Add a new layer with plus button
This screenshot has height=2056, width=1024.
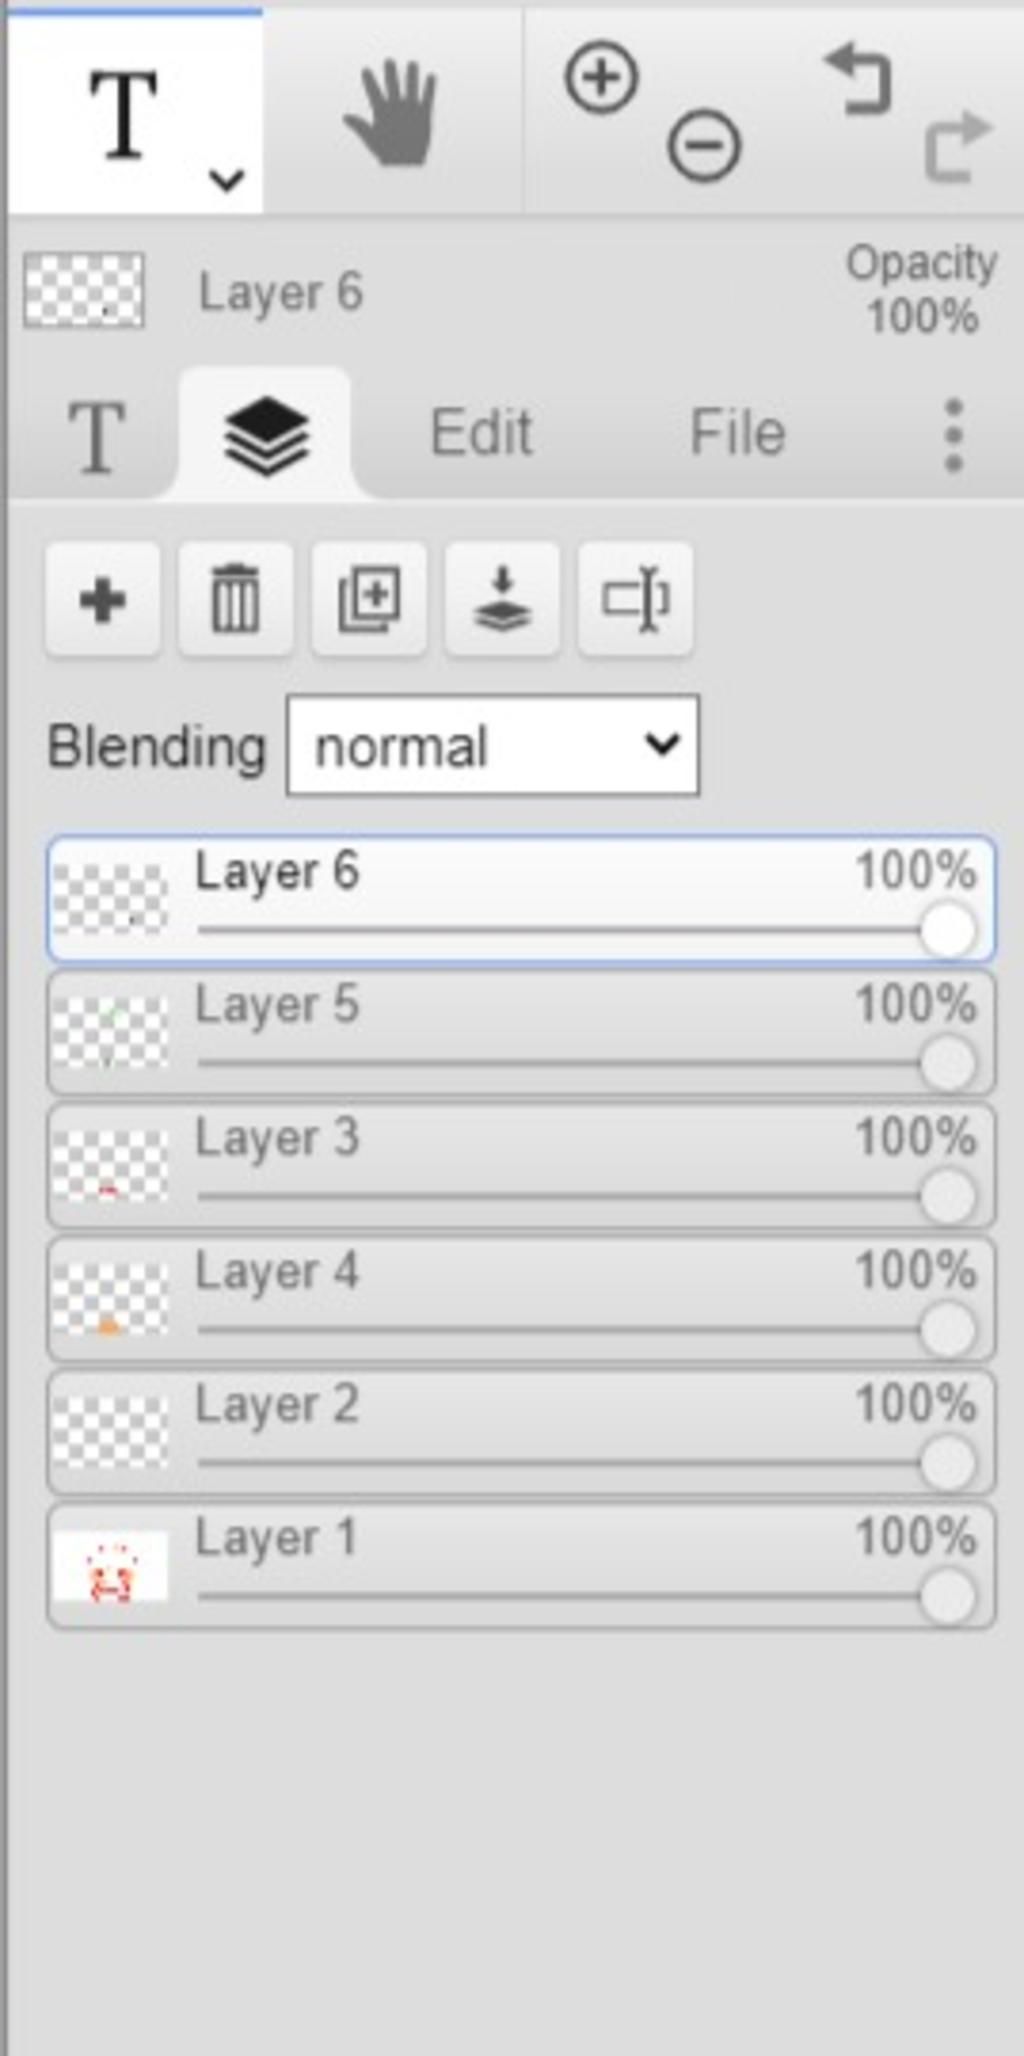tap(102, 600)
